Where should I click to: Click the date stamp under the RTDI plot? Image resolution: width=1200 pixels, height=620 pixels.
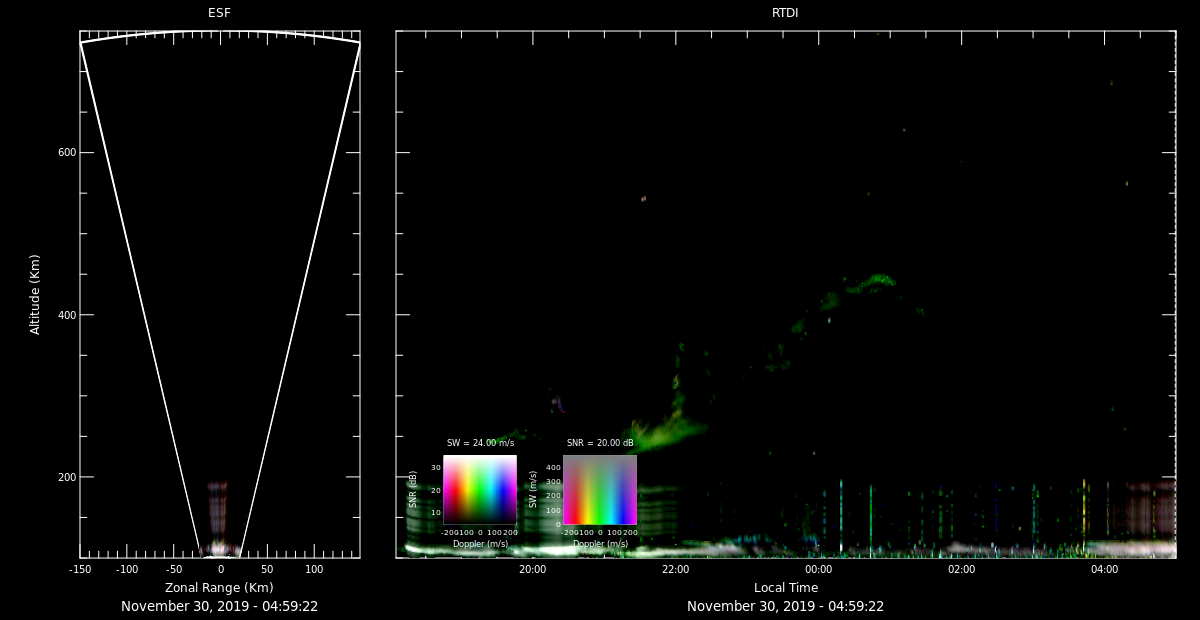tap(786, 606)
